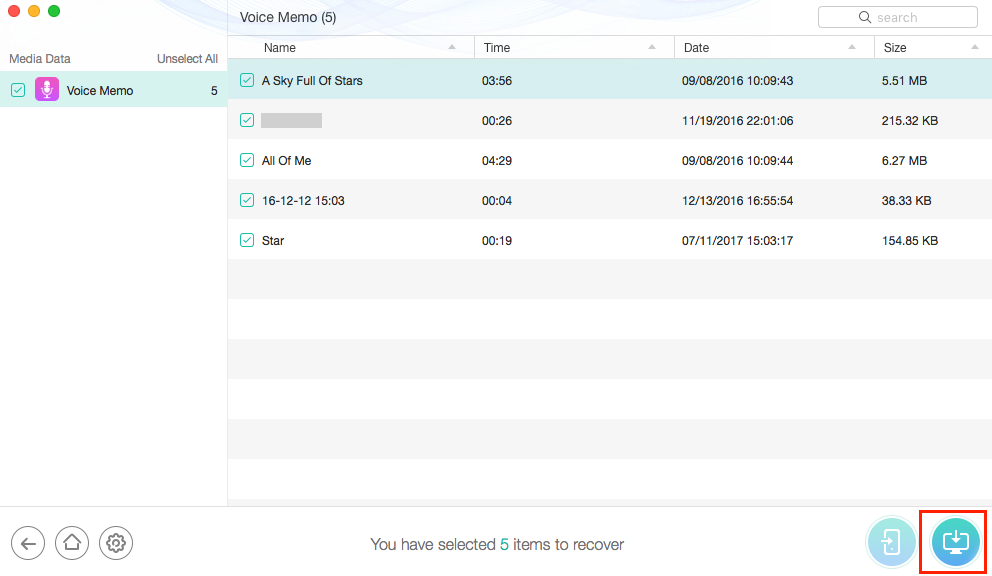The width and height of the screenshot is (992, 576).
Task: Select the A Sky Full Of Stars name
Action: 312,80
